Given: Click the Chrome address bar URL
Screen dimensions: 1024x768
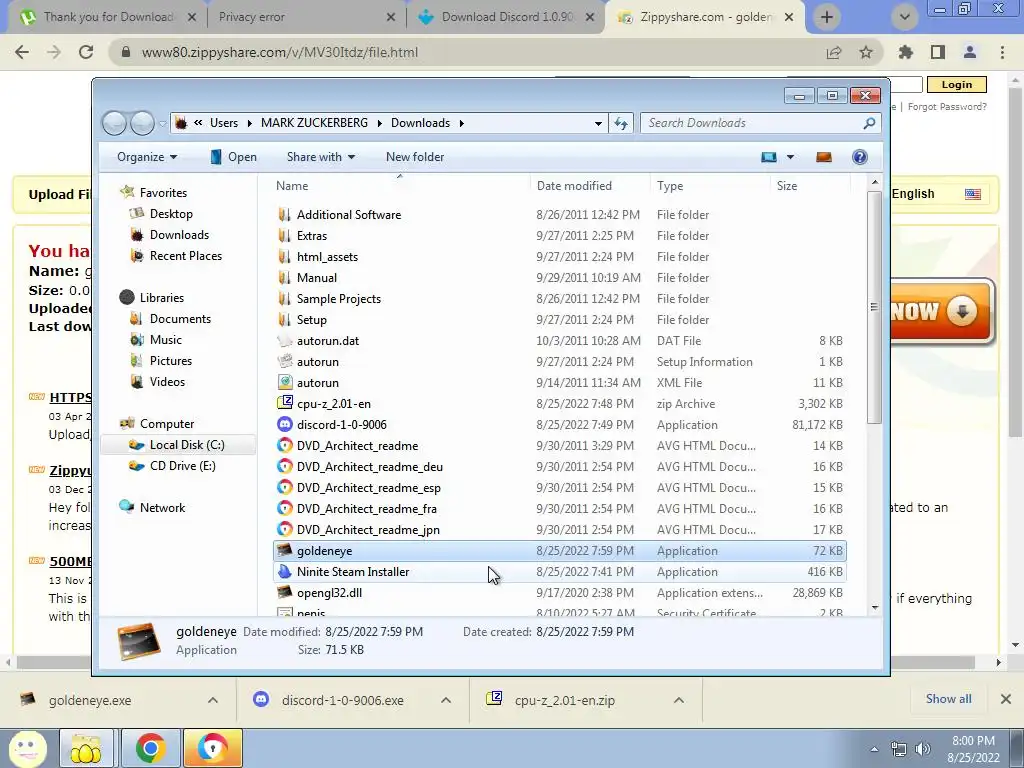Looking at the screenshot, I should [x=280, y=52].
